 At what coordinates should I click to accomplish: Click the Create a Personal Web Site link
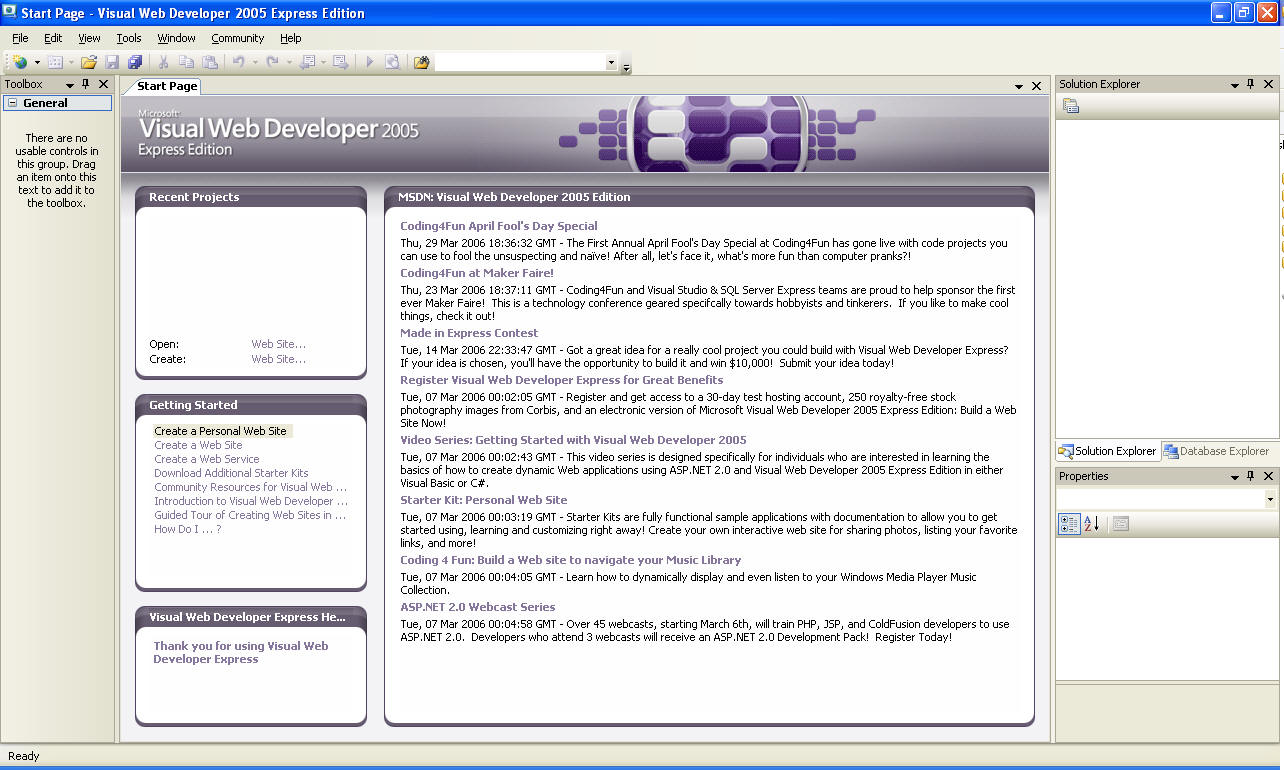[221, 430]
